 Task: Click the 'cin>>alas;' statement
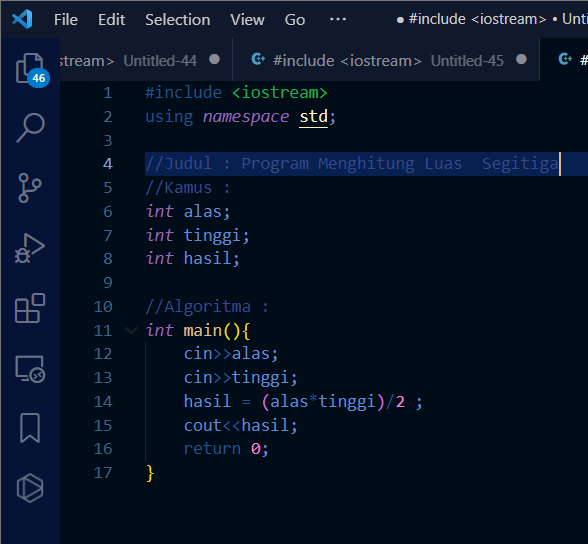click(231, 354)
